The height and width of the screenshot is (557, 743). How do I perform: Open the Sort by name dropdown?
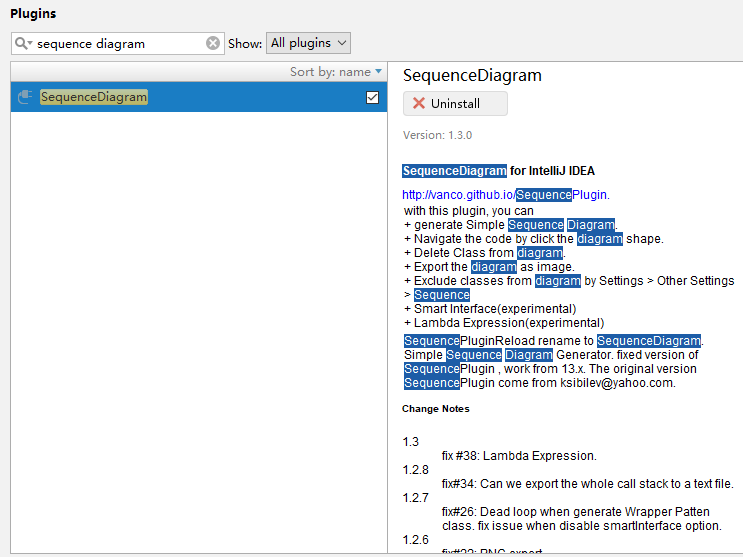coord(335,72)
